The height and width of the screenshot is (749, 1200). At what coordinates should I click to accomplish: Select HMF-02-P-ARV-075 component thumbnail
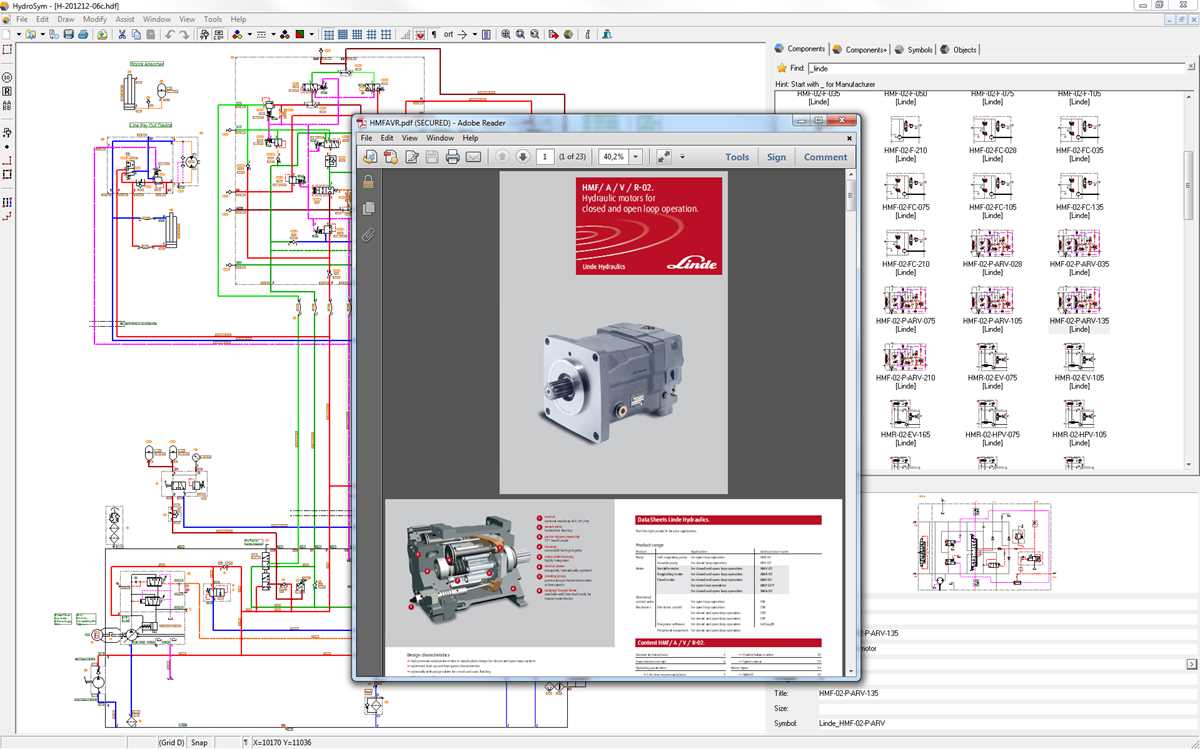905,299
